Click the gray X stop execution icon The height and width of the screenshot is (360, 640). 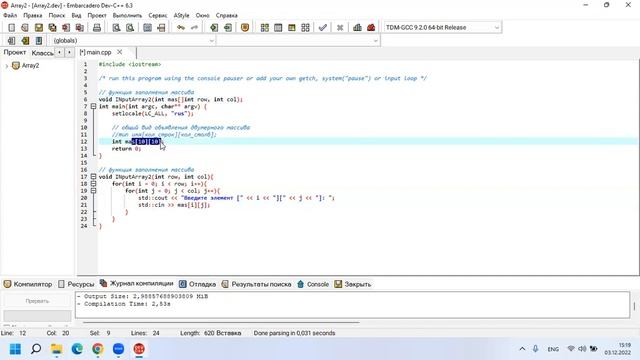point(340,27)
